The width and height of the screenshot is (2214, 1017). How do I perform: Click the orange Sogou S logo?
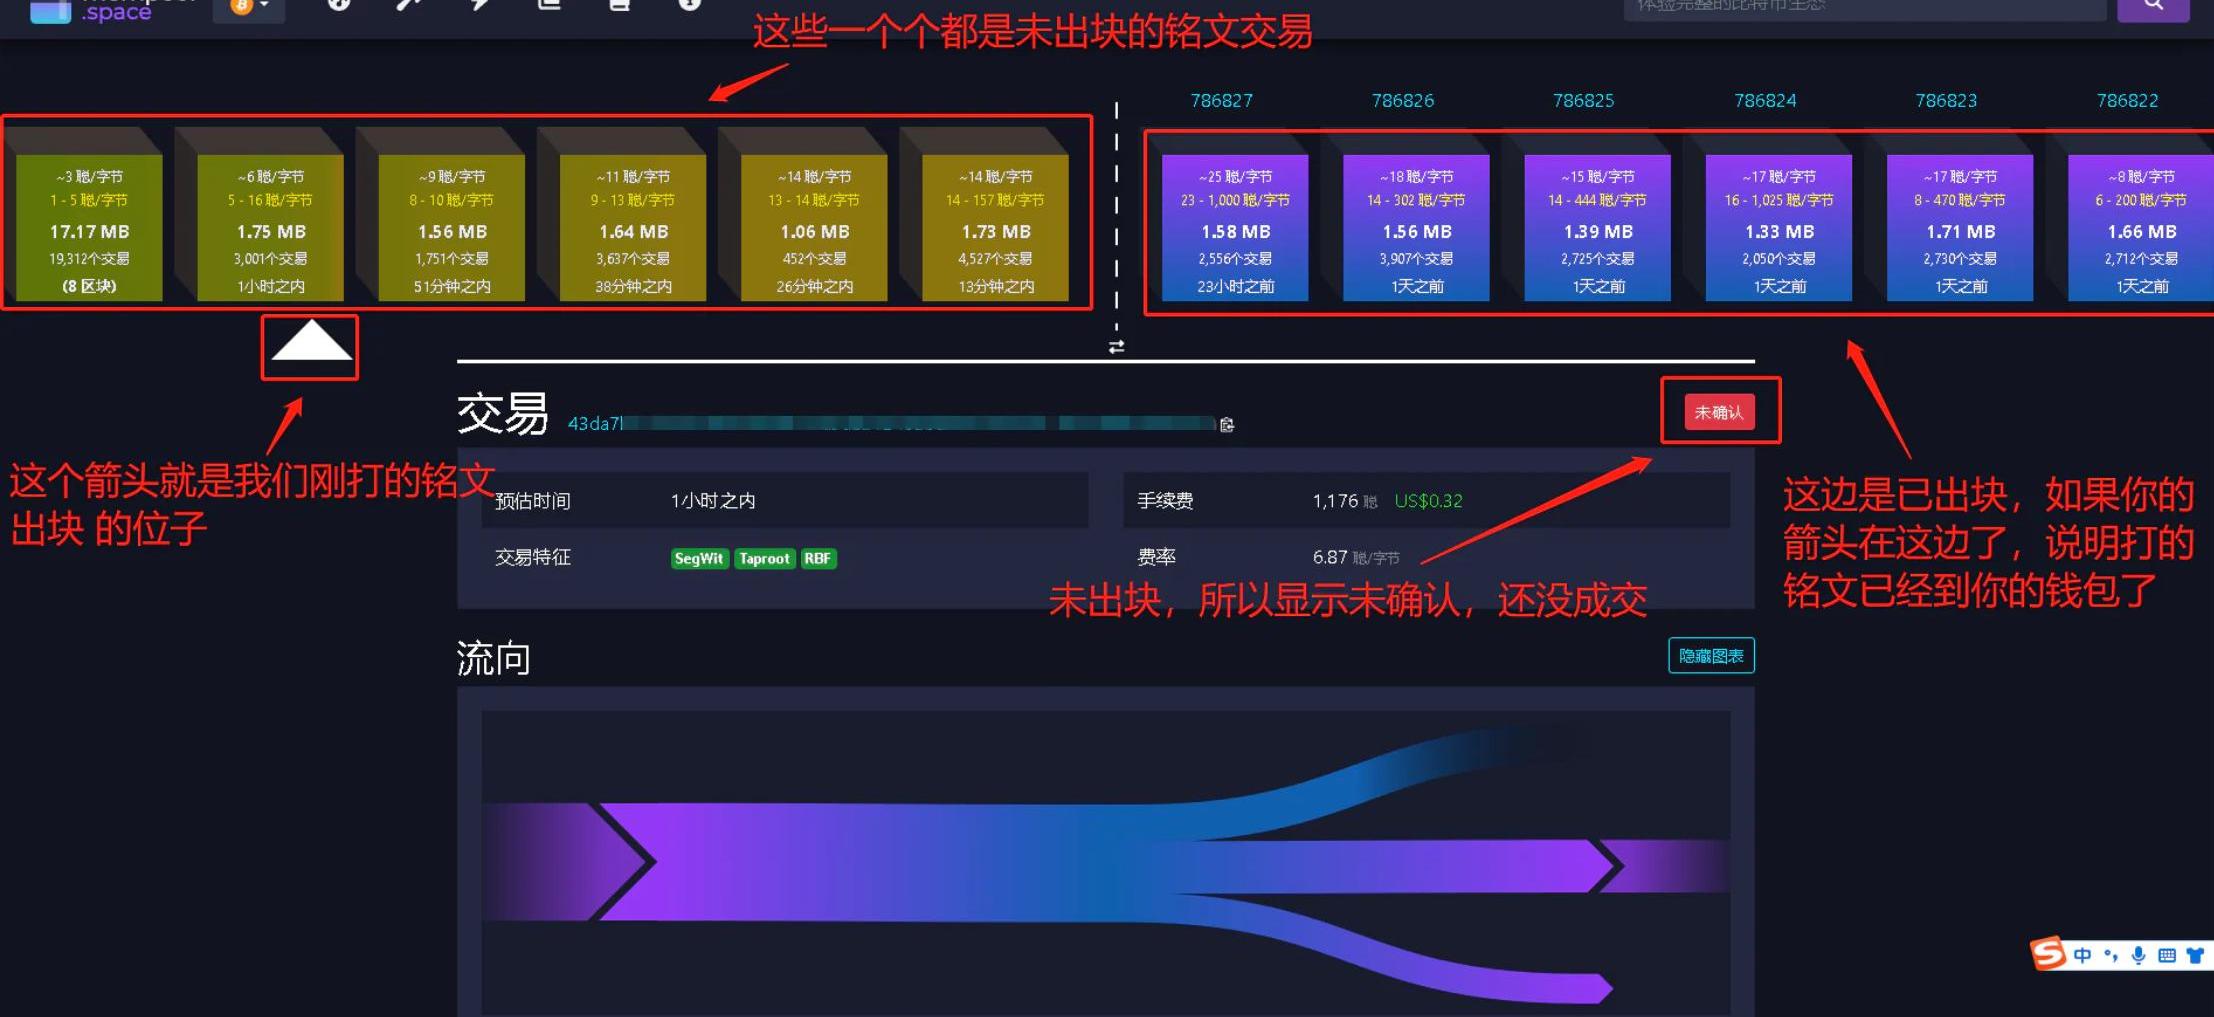(x=2047, y=953)
